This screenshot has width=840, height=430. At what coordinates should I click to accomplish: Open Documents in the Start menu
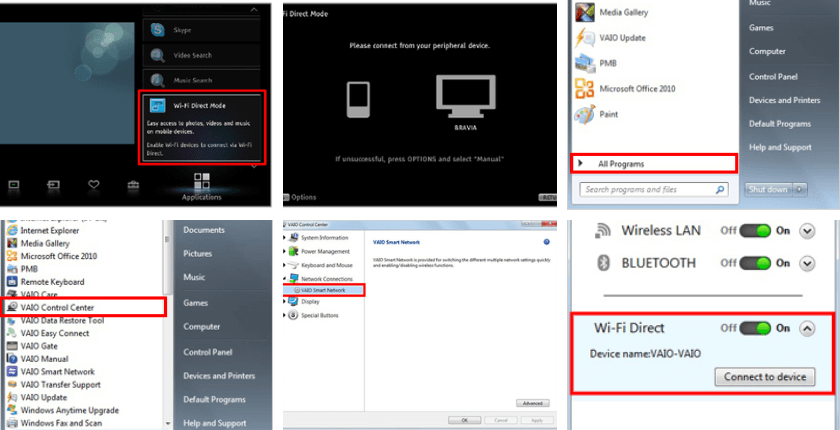tap(204, 230)
